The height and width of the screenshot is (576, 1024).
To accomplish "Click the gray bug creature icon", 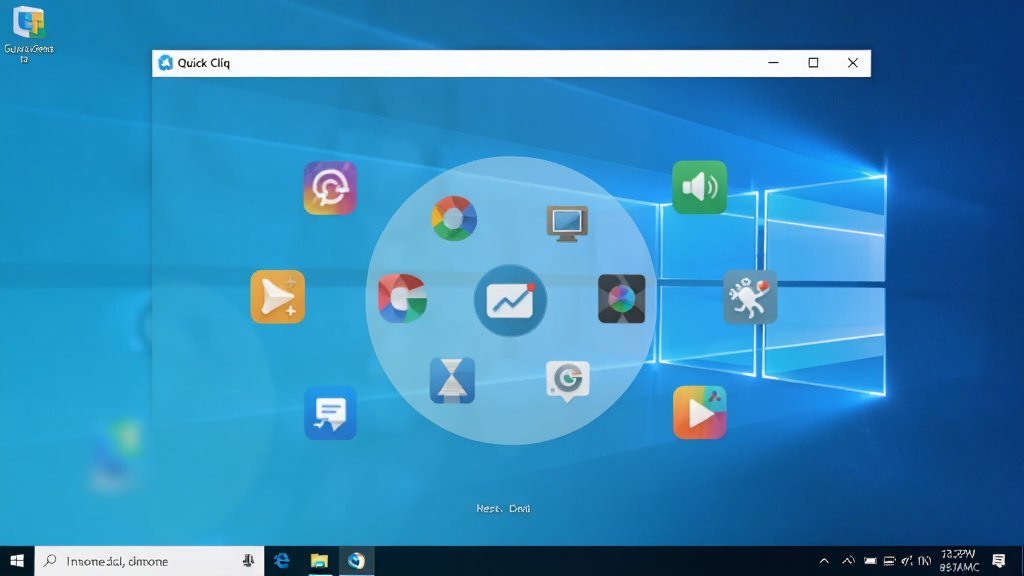I will (750, 297).
